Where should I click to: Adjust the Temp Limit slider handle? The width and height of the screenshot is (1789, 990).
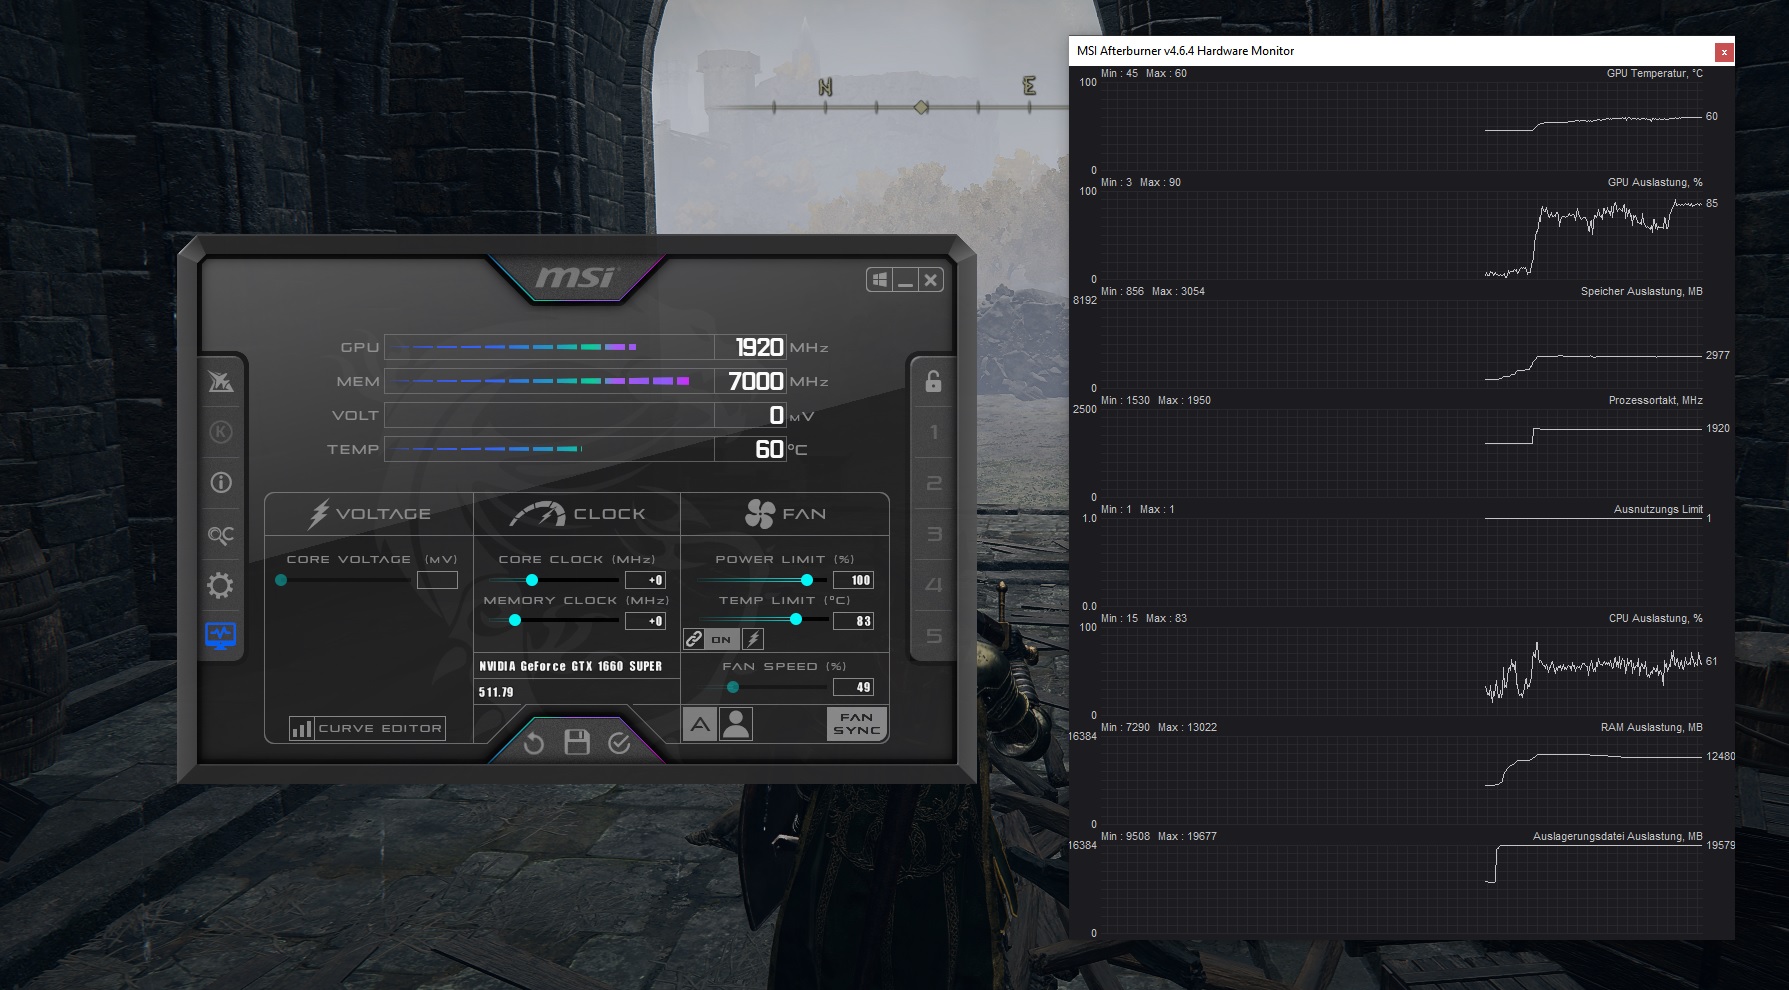point(796,620)
